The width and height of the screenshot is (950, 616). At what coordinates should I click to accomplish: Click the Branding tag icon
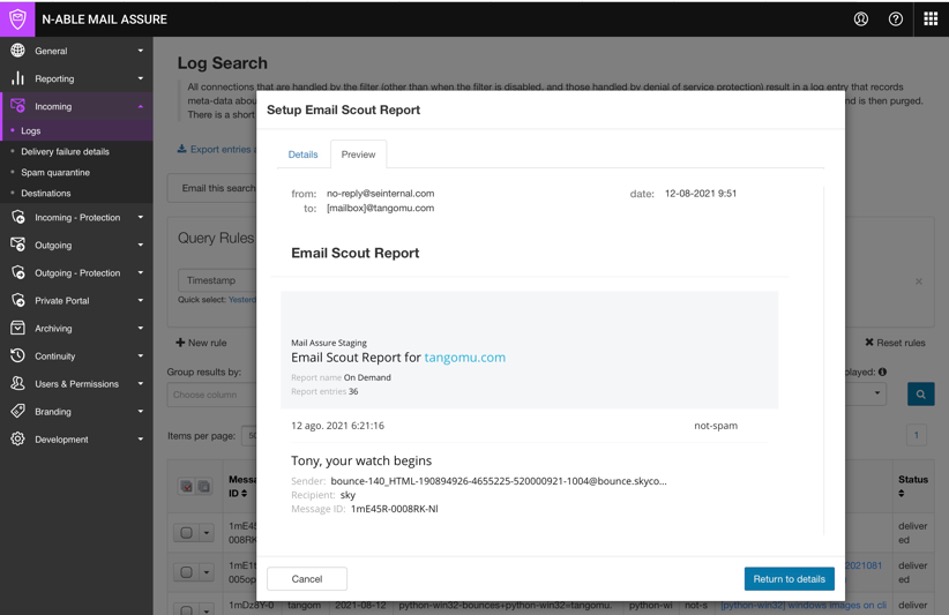pos(18,411)
